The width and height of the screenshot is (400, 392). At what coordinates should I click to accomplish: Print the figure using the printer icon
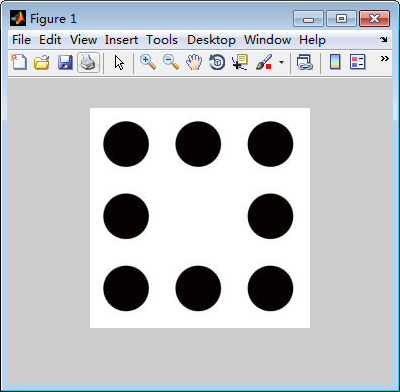coord(88,62)
